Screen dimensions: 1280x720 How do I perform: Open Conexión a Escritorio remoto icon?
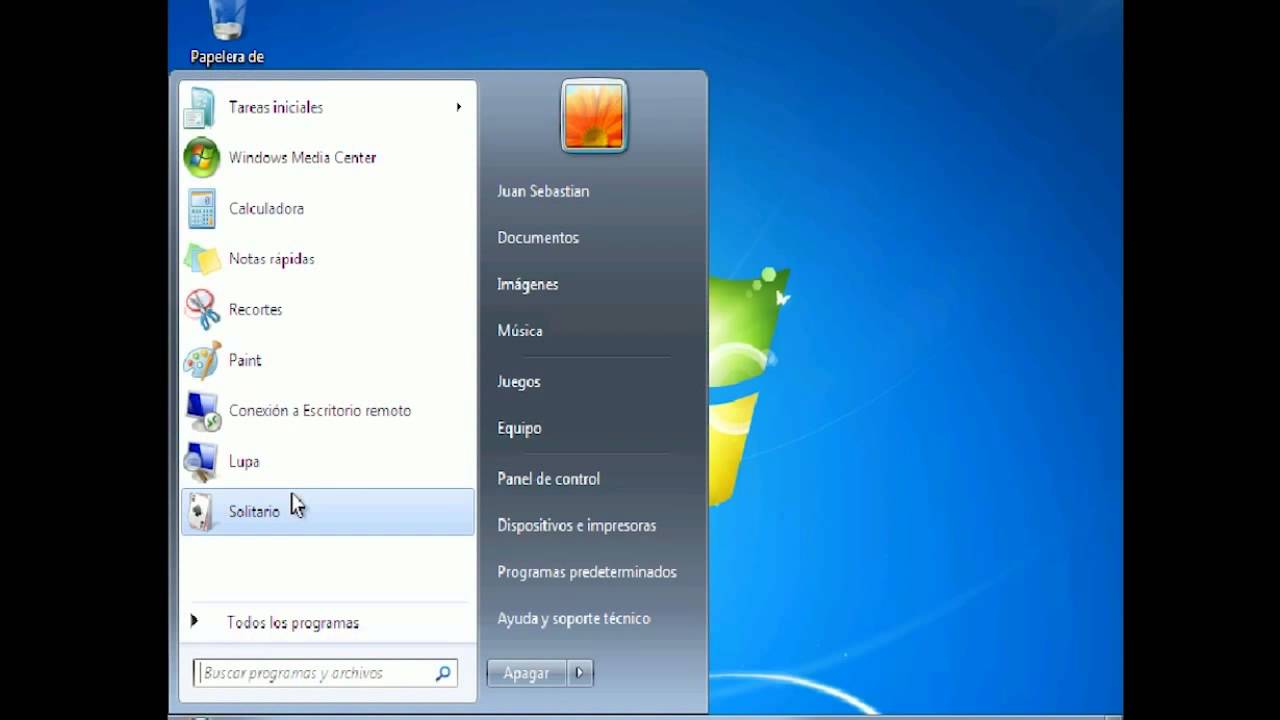(x=201, y=411)
